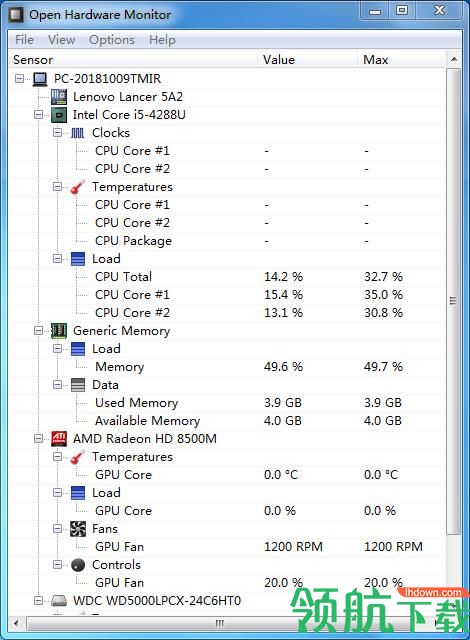Collapse the CPU Temperatures group
The height and width of the screenshot is (640, 470).
pyautogui.click(x=58, y=187)
